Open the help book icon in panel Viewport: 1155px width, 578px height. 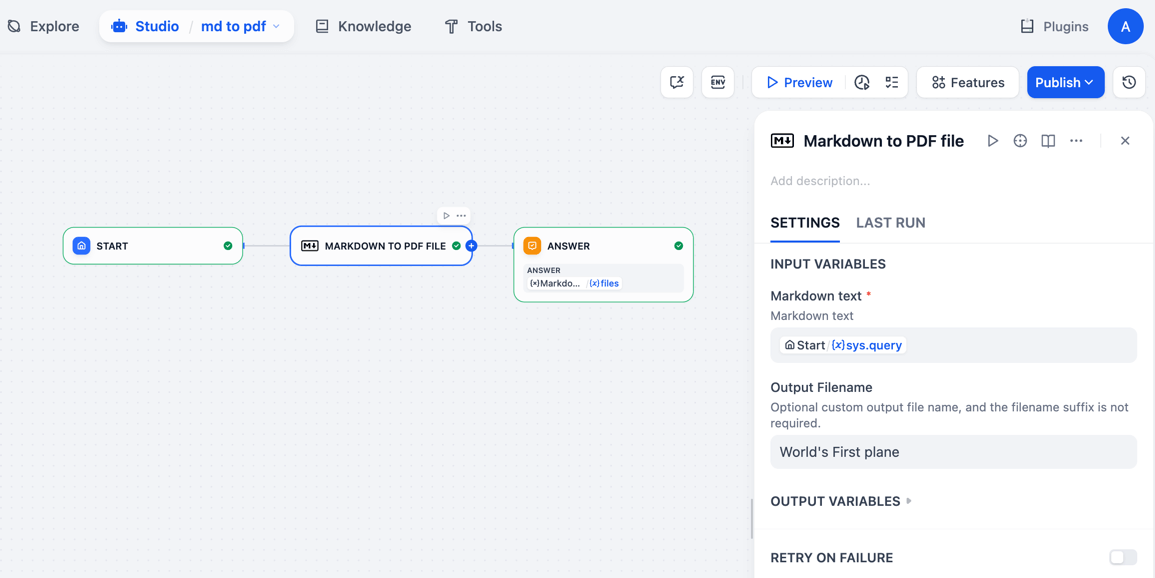coord(1048,141)
